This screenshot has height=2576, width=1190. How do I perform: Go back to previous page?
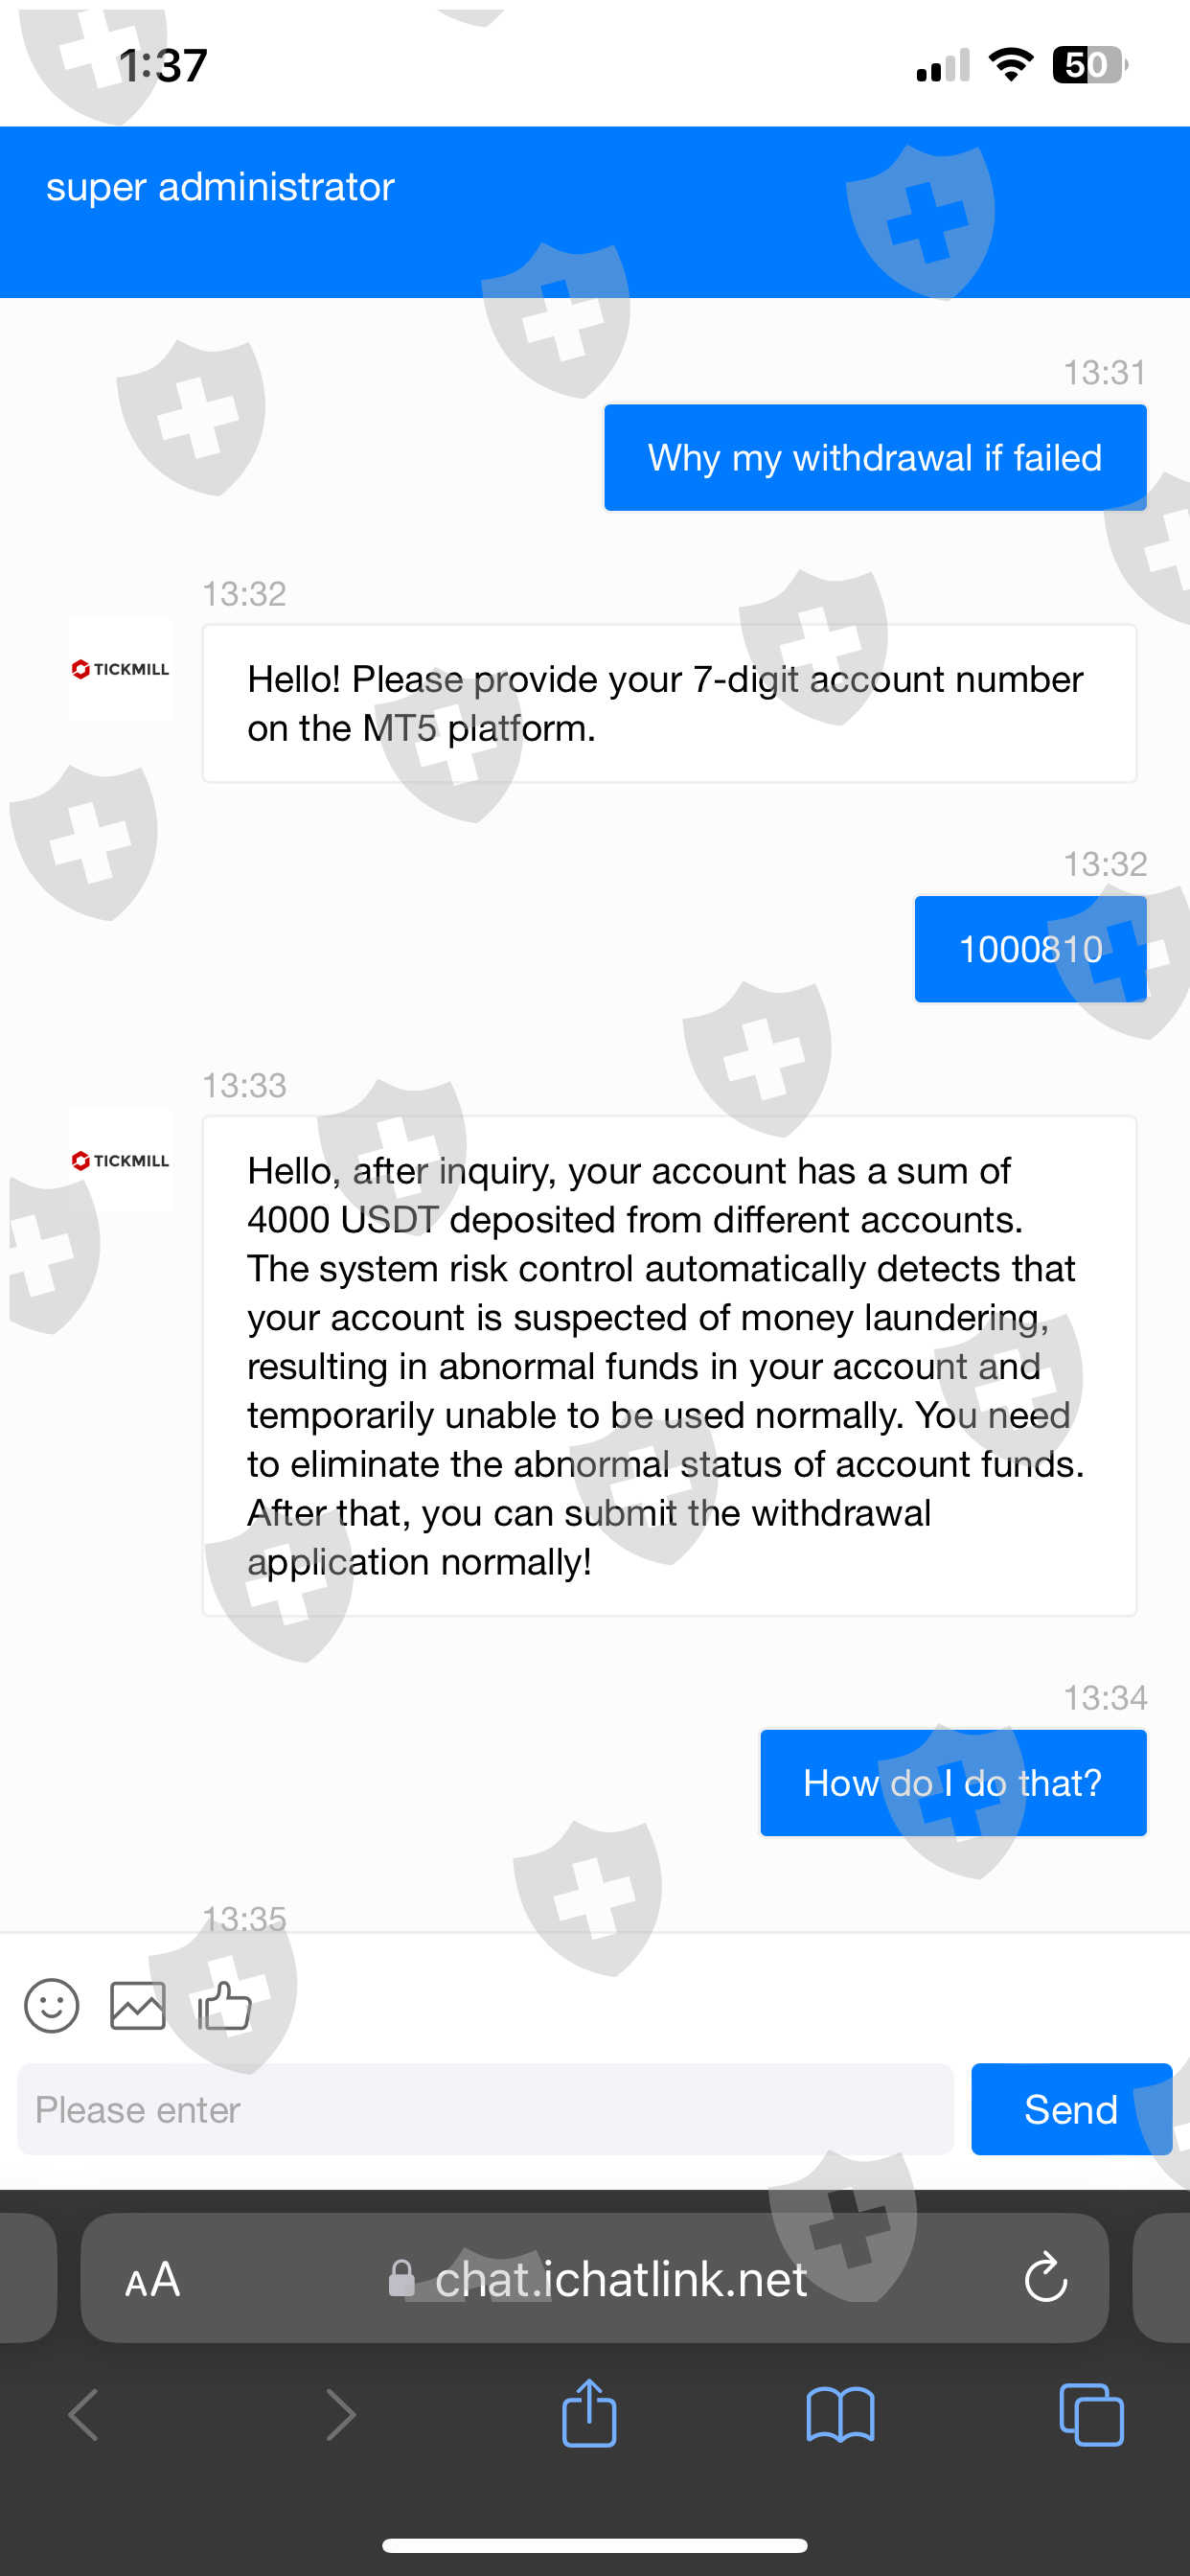tap(84, 2415)
